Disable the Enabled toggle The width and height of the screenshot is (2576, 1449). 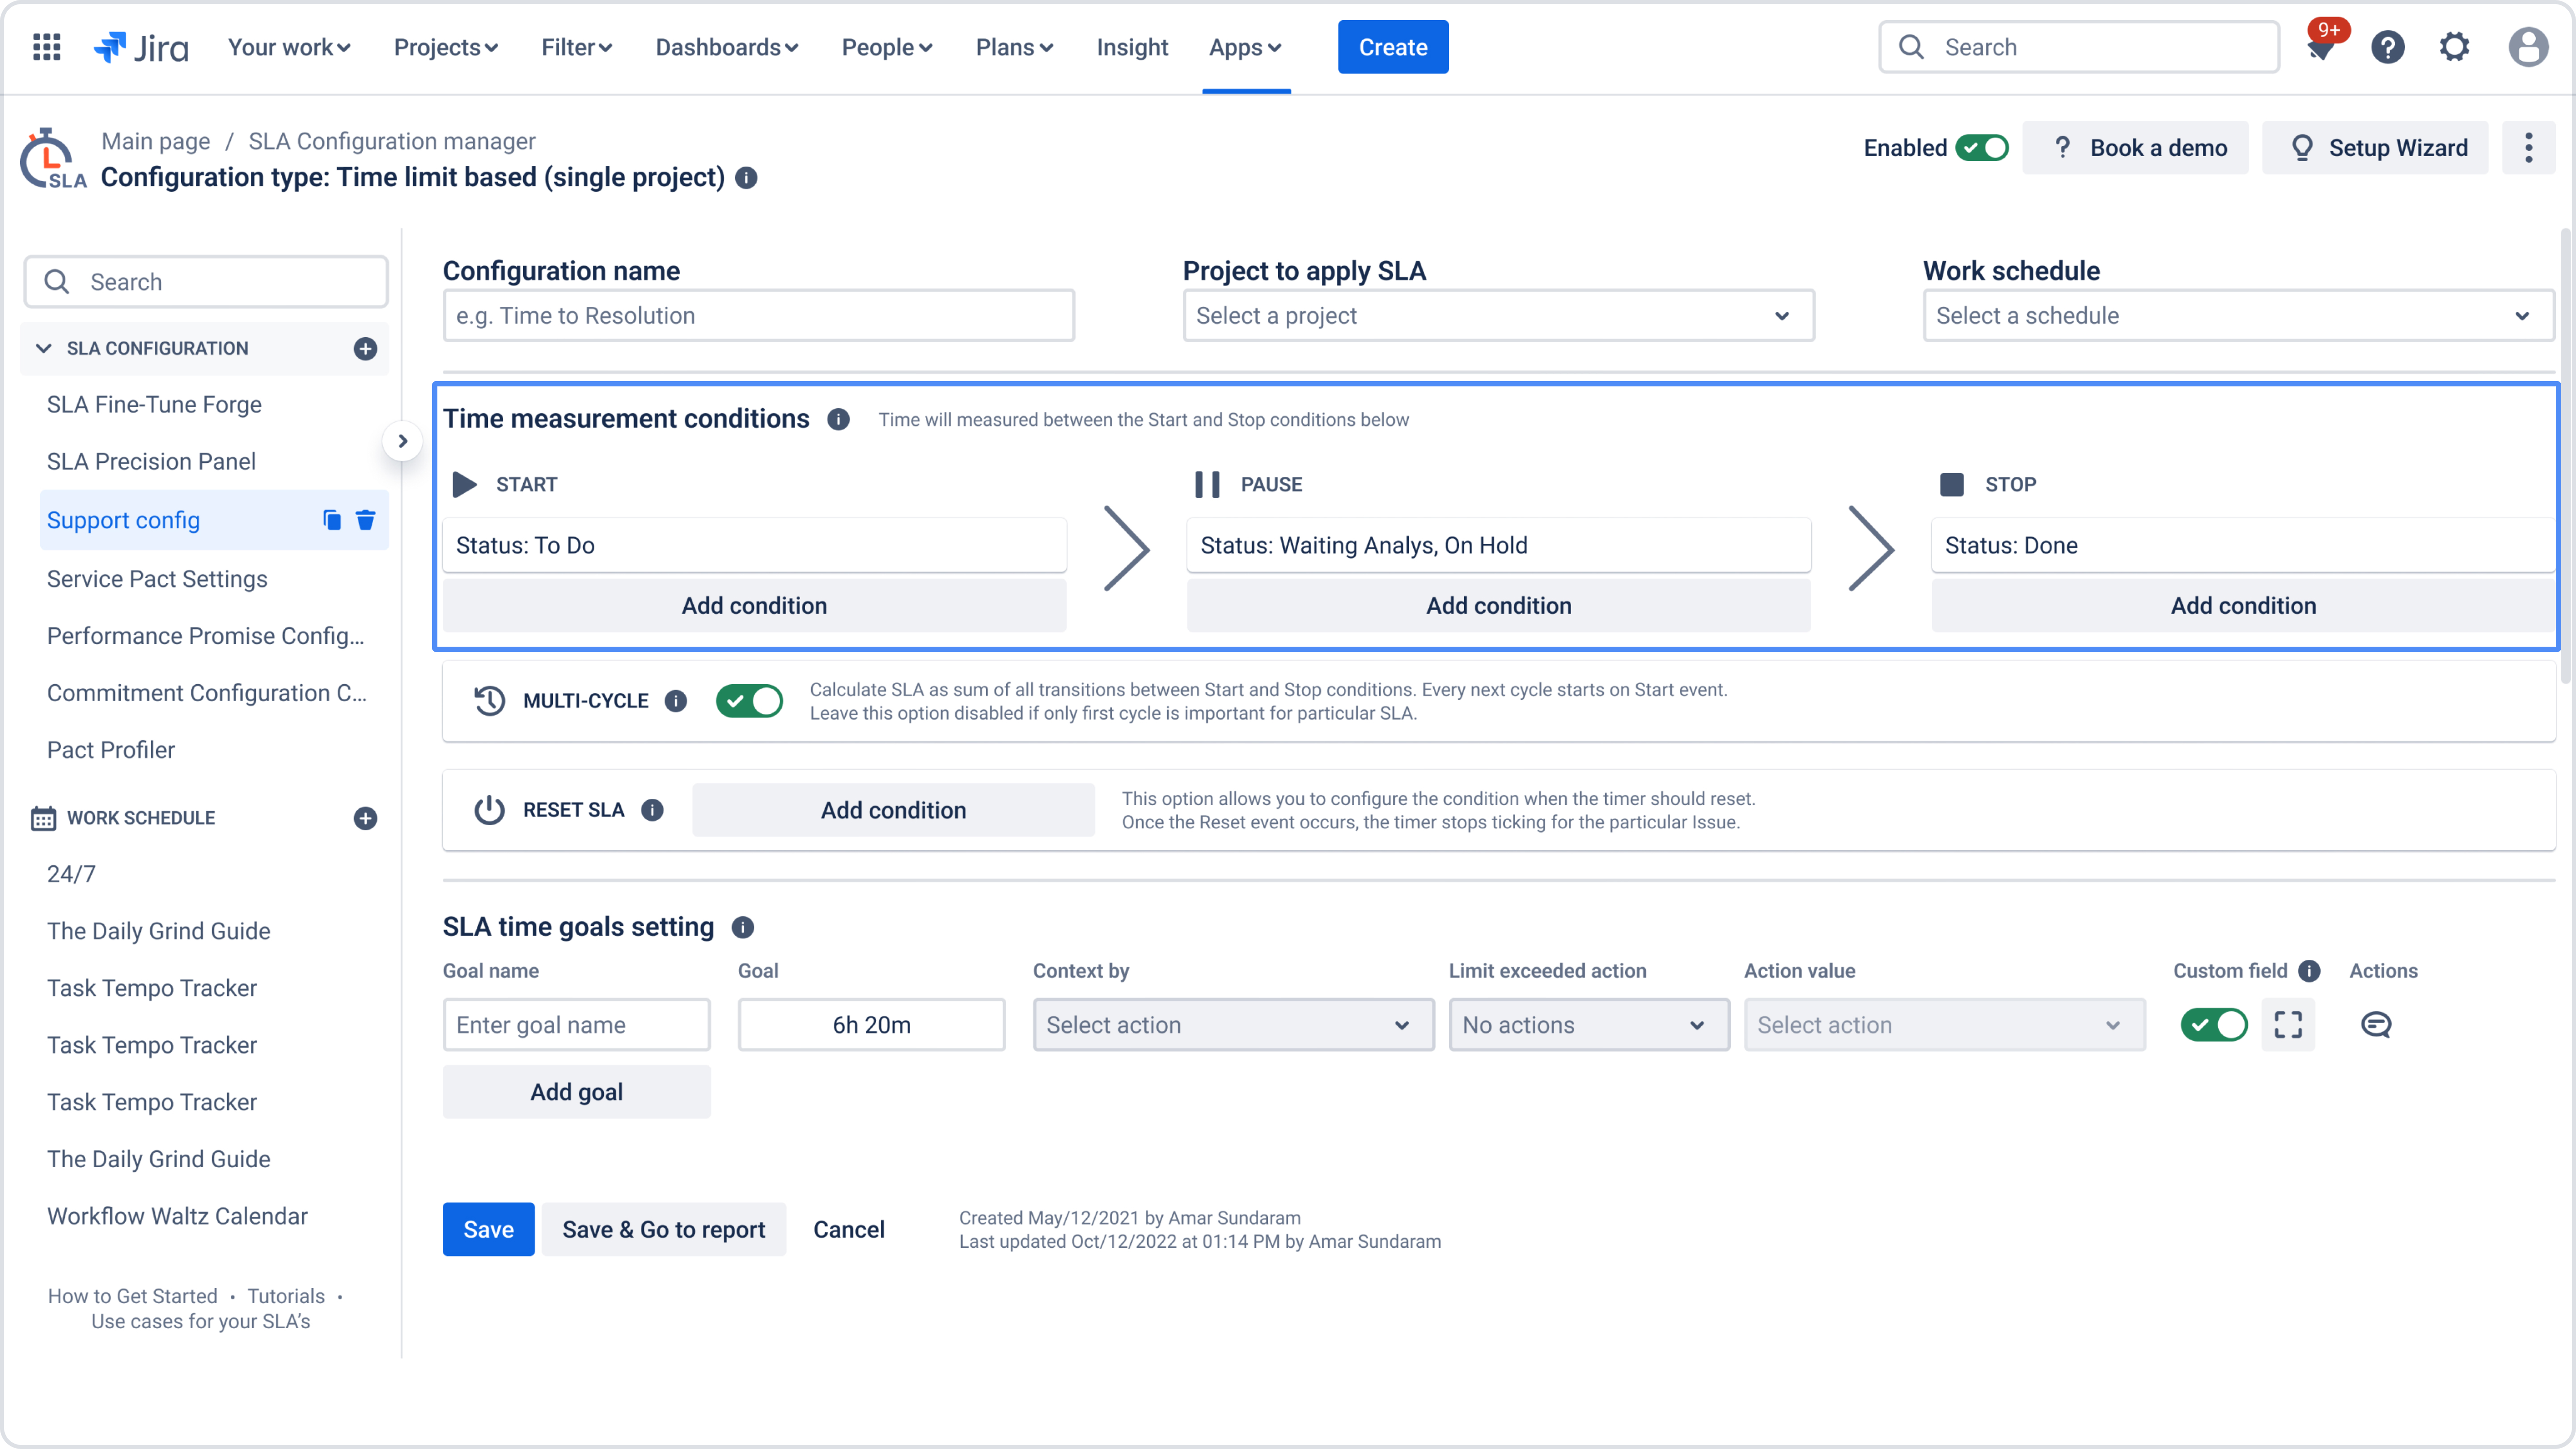(1982, 148)
